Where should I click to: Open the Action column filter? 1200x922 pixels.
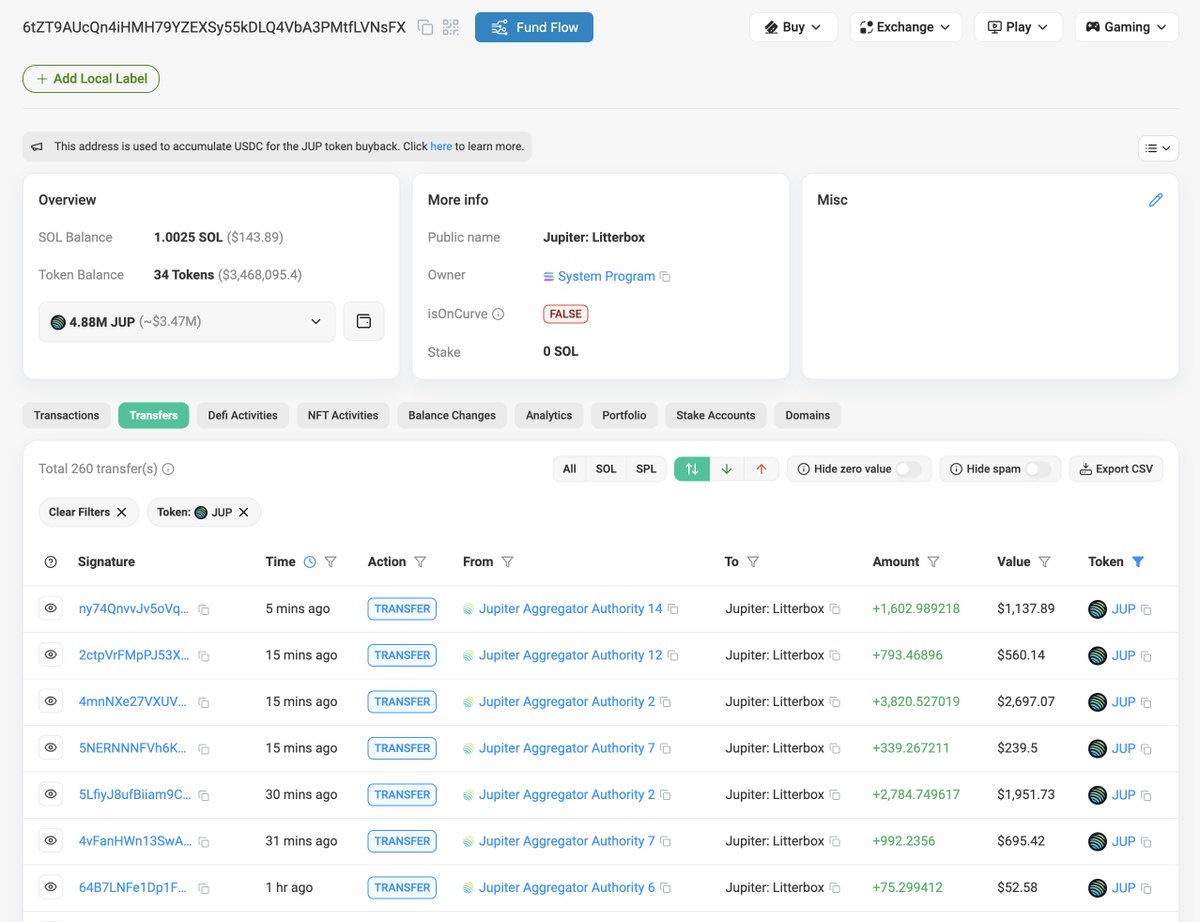[x=420, y=562]
